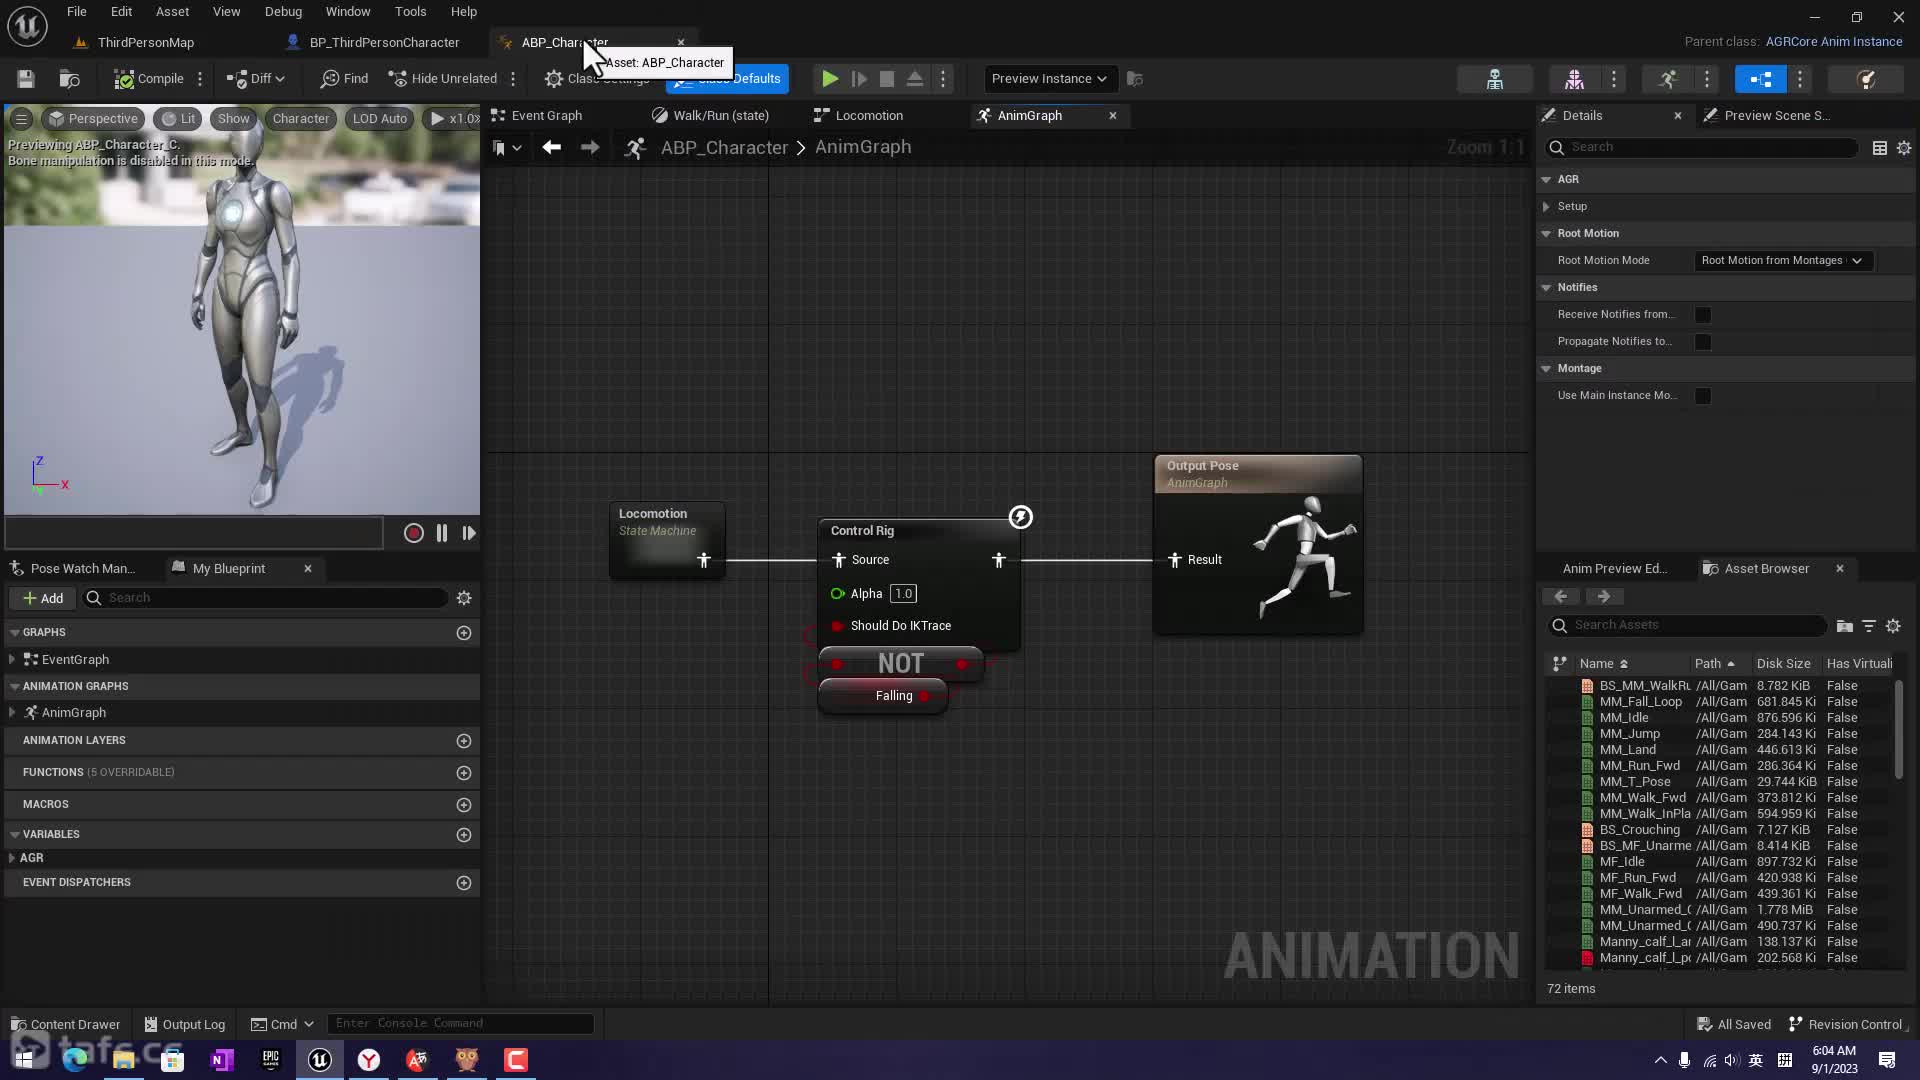1920x1080 pixels.
Task: Click the Frame Skip icon
Action: click(x=858, y=79)
